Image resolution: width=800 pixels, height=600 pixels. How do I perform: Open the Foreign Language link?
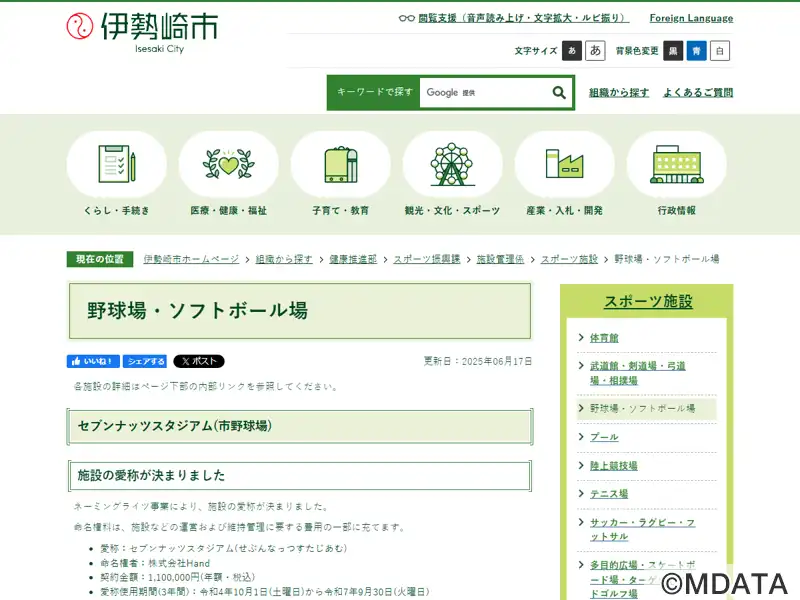[x=691, y=18]
